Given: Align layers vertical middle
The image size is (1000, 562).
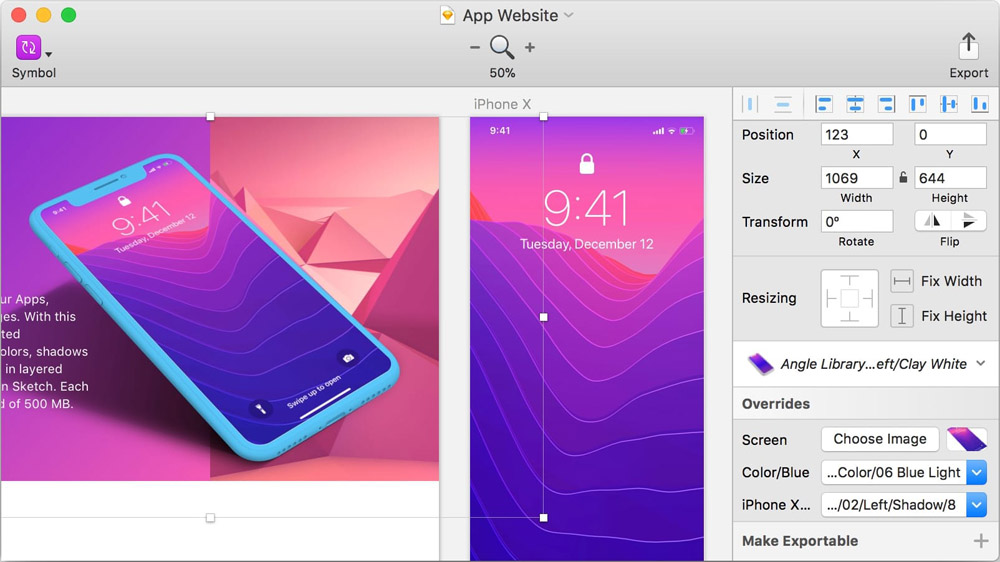Looking at the screenshot, I should tap(949, 104).
